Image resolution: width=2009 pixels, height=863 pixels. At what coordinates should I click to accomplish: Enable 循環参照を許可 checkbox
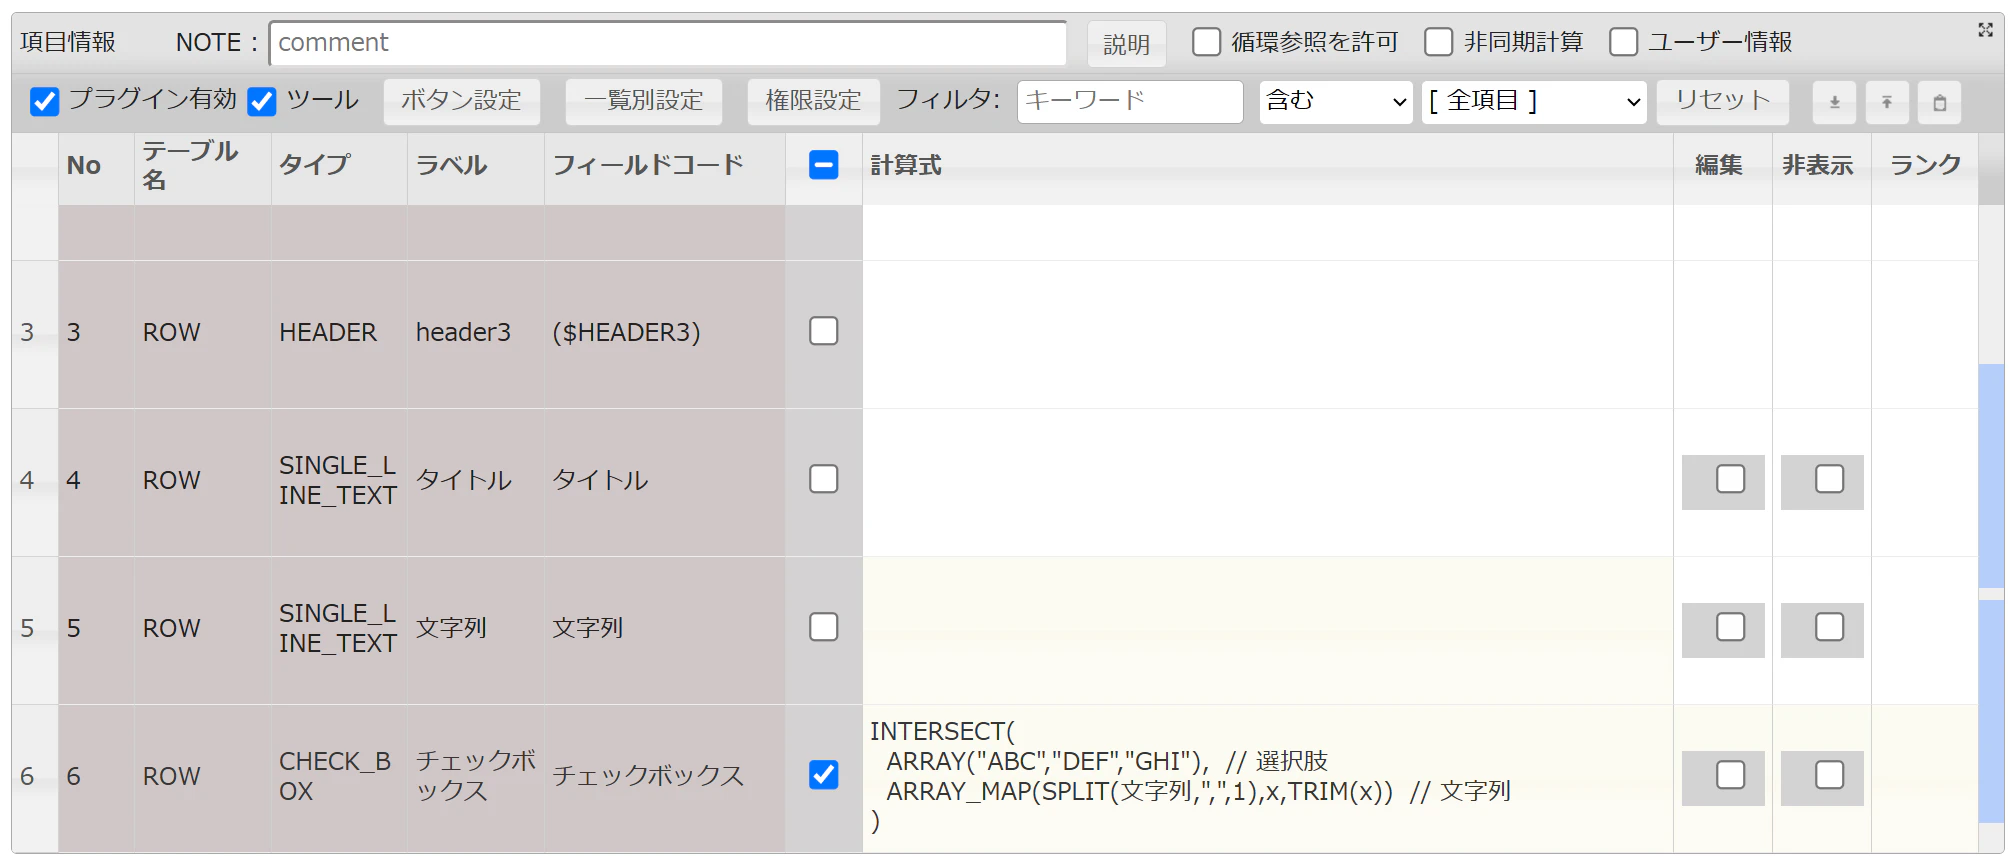pyautogui.click(x=1206, y=42)
